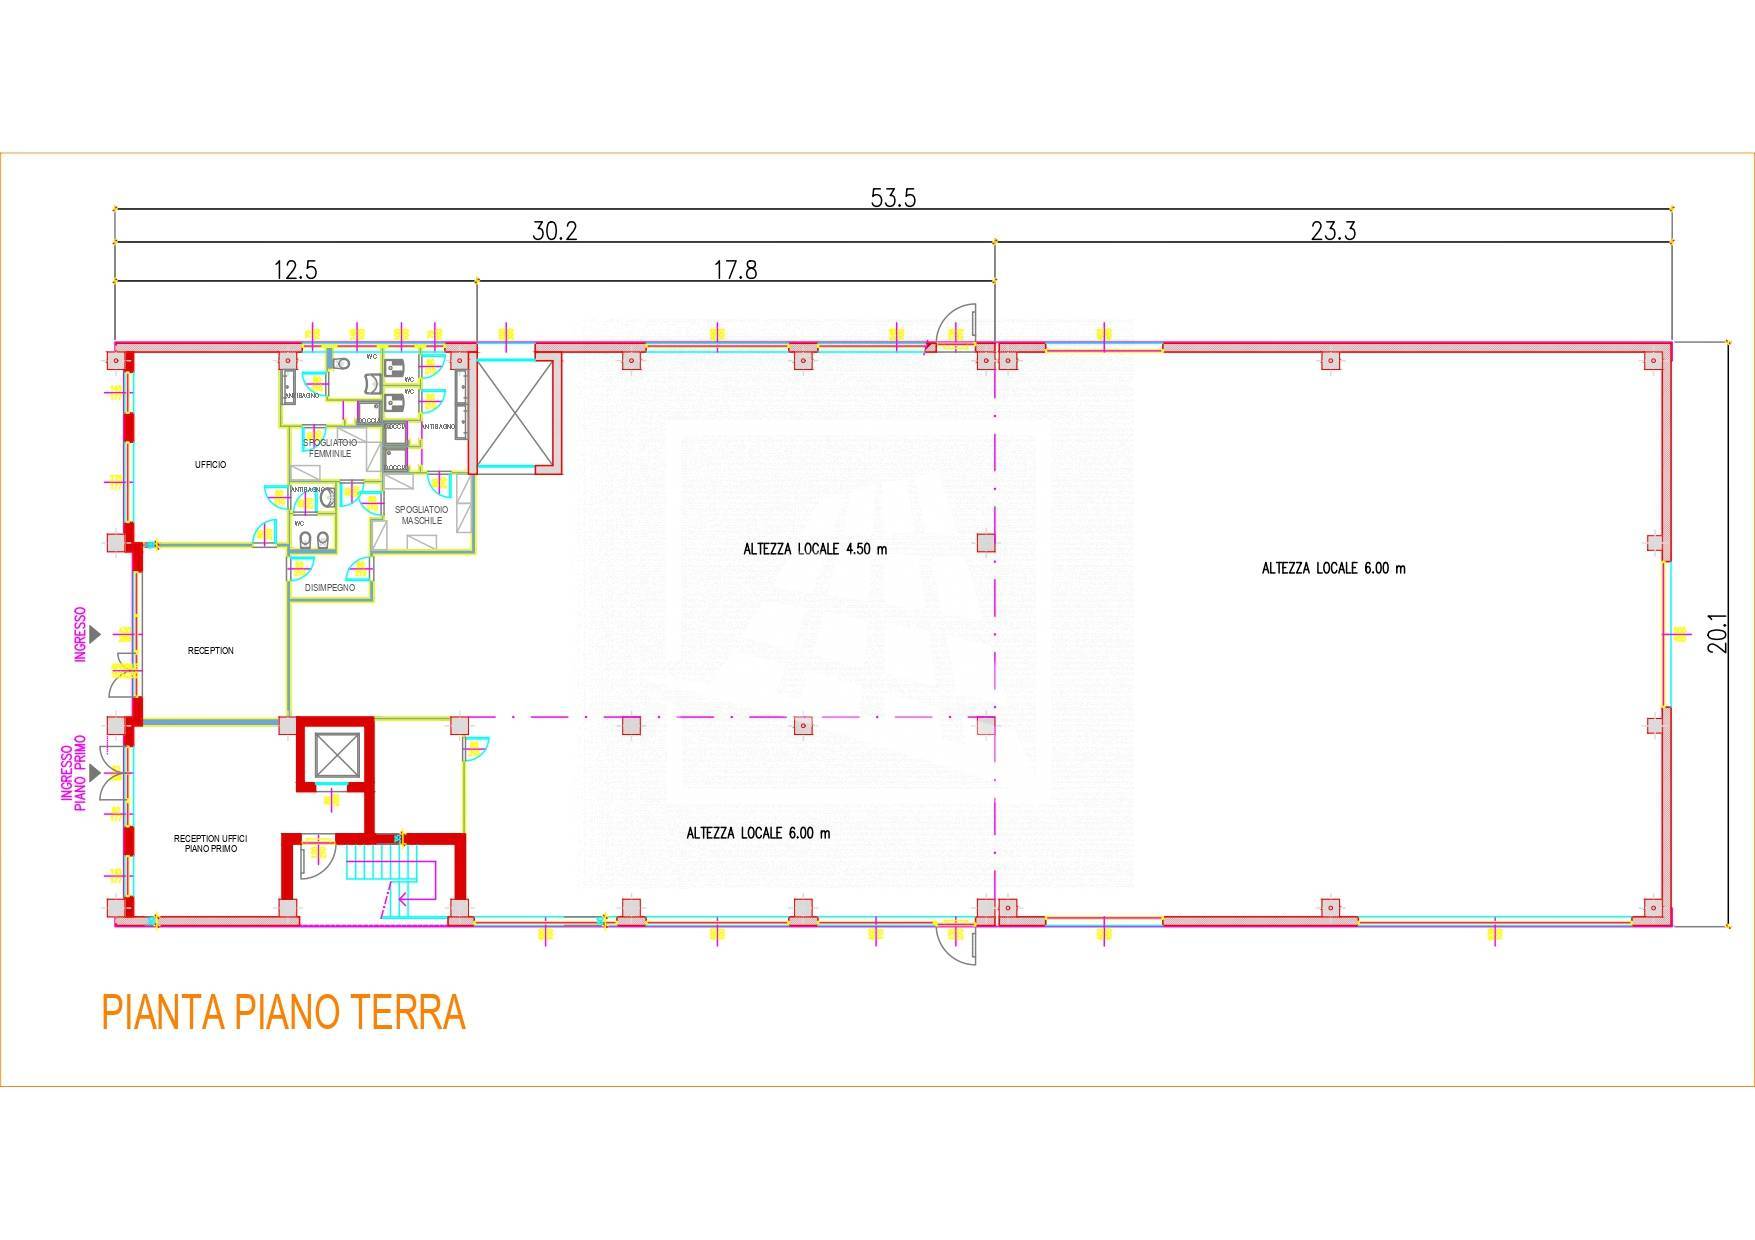
Task: Click the gray arrow beside INGRESSO label
Action: (x=95, y=634)
